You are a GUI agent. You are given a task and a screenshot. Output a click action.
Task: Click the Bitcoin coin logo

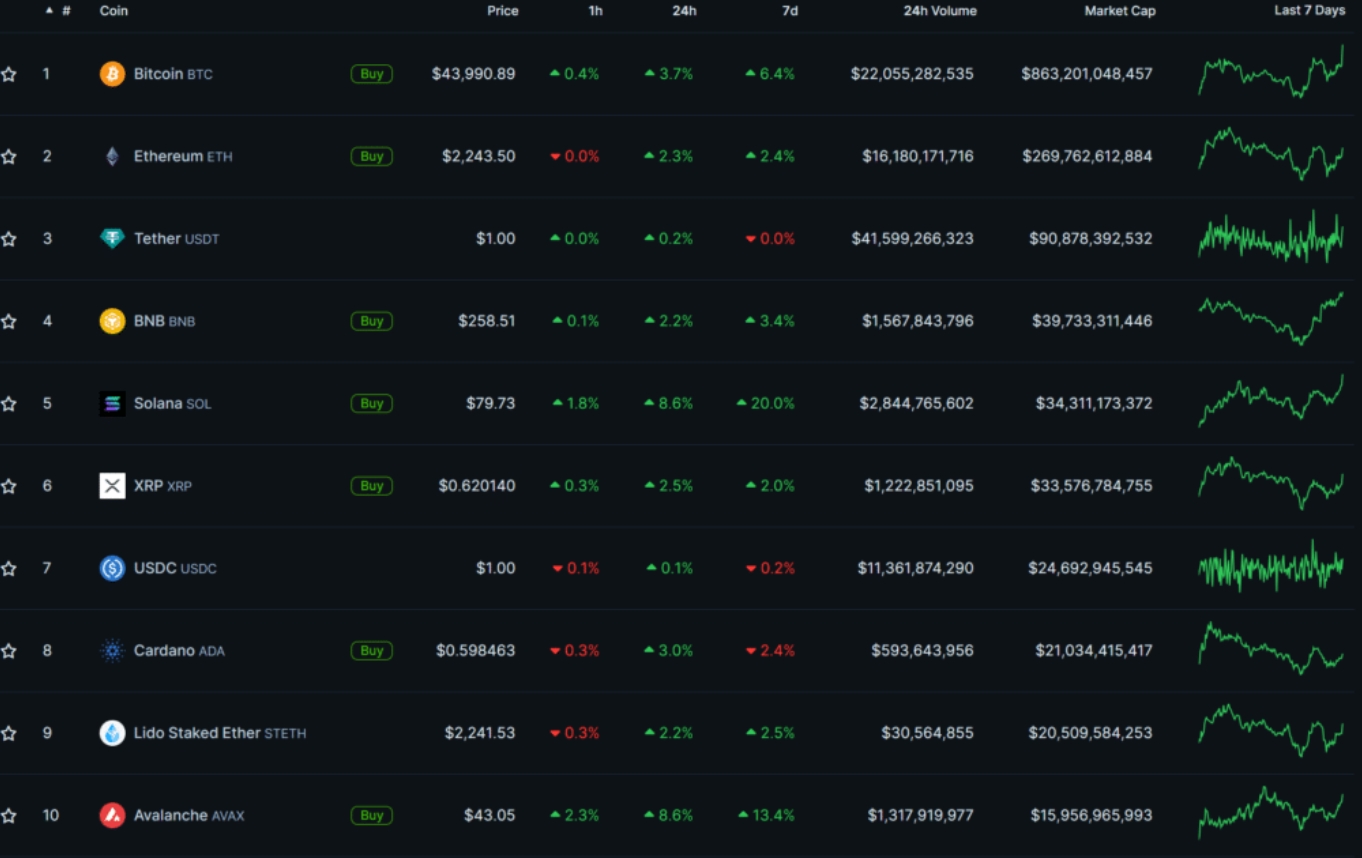112,74
